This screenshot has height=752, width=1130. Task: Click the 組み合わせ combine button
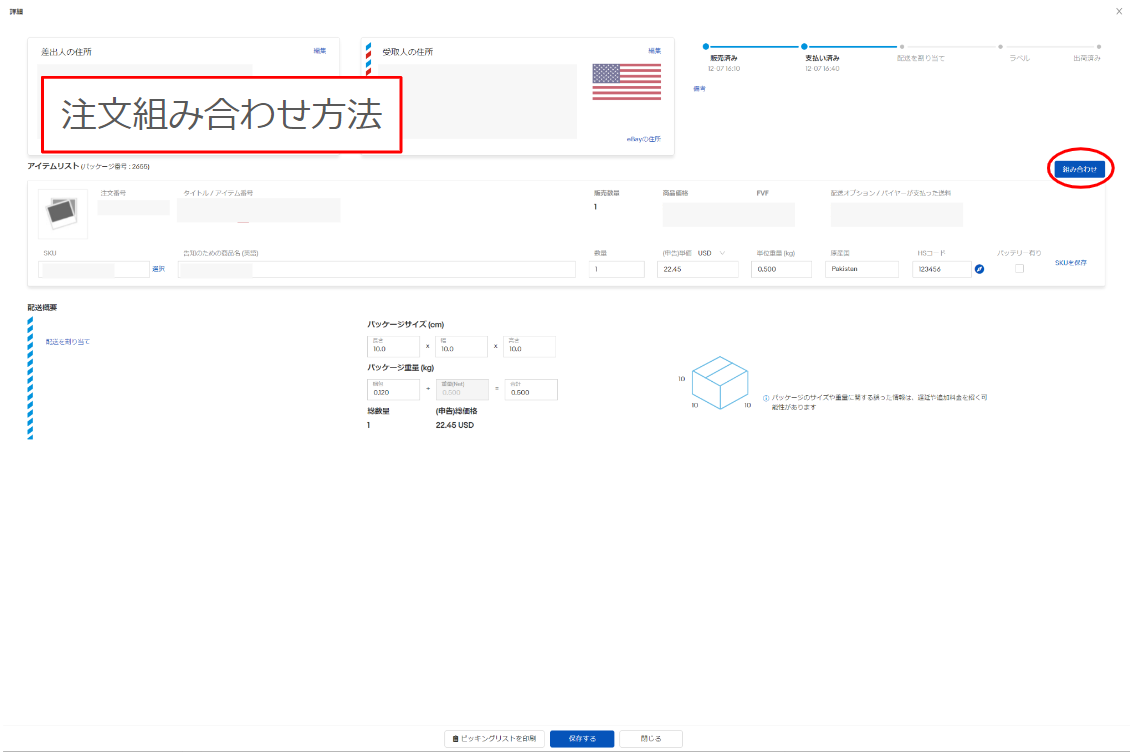(1079, 170)
